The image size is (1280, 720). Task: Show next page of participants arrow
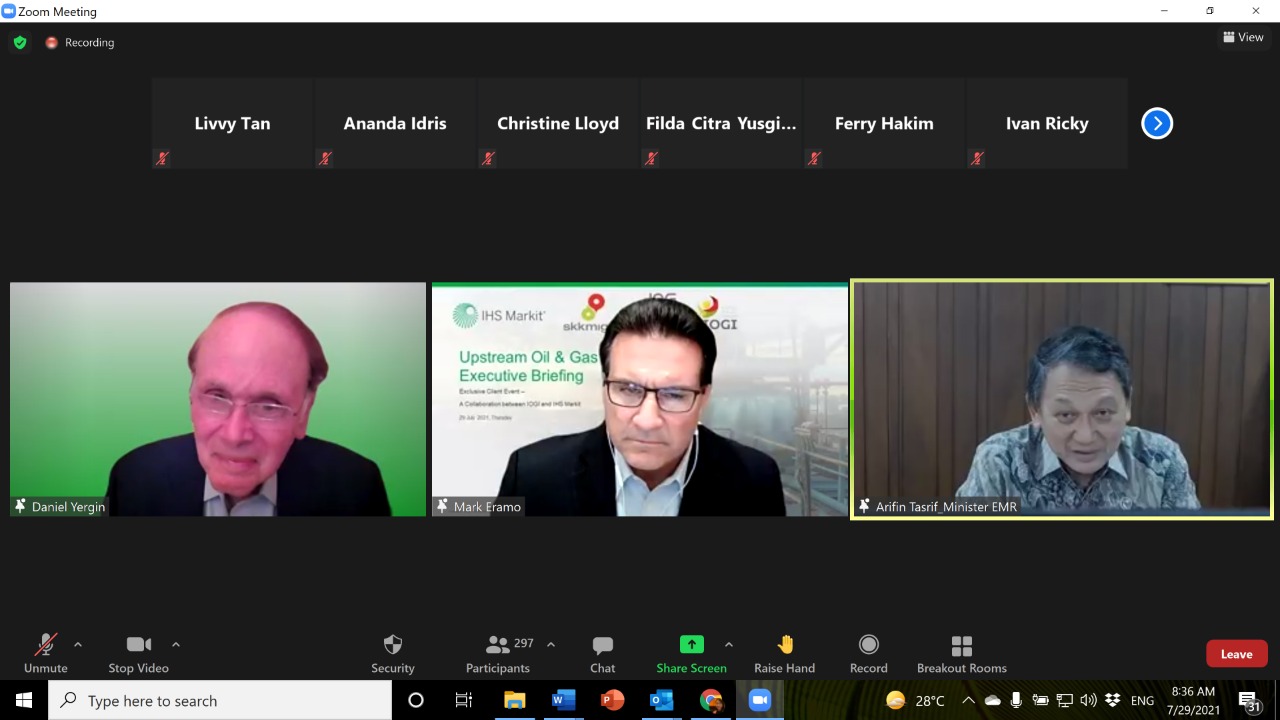coord(1157,123)
